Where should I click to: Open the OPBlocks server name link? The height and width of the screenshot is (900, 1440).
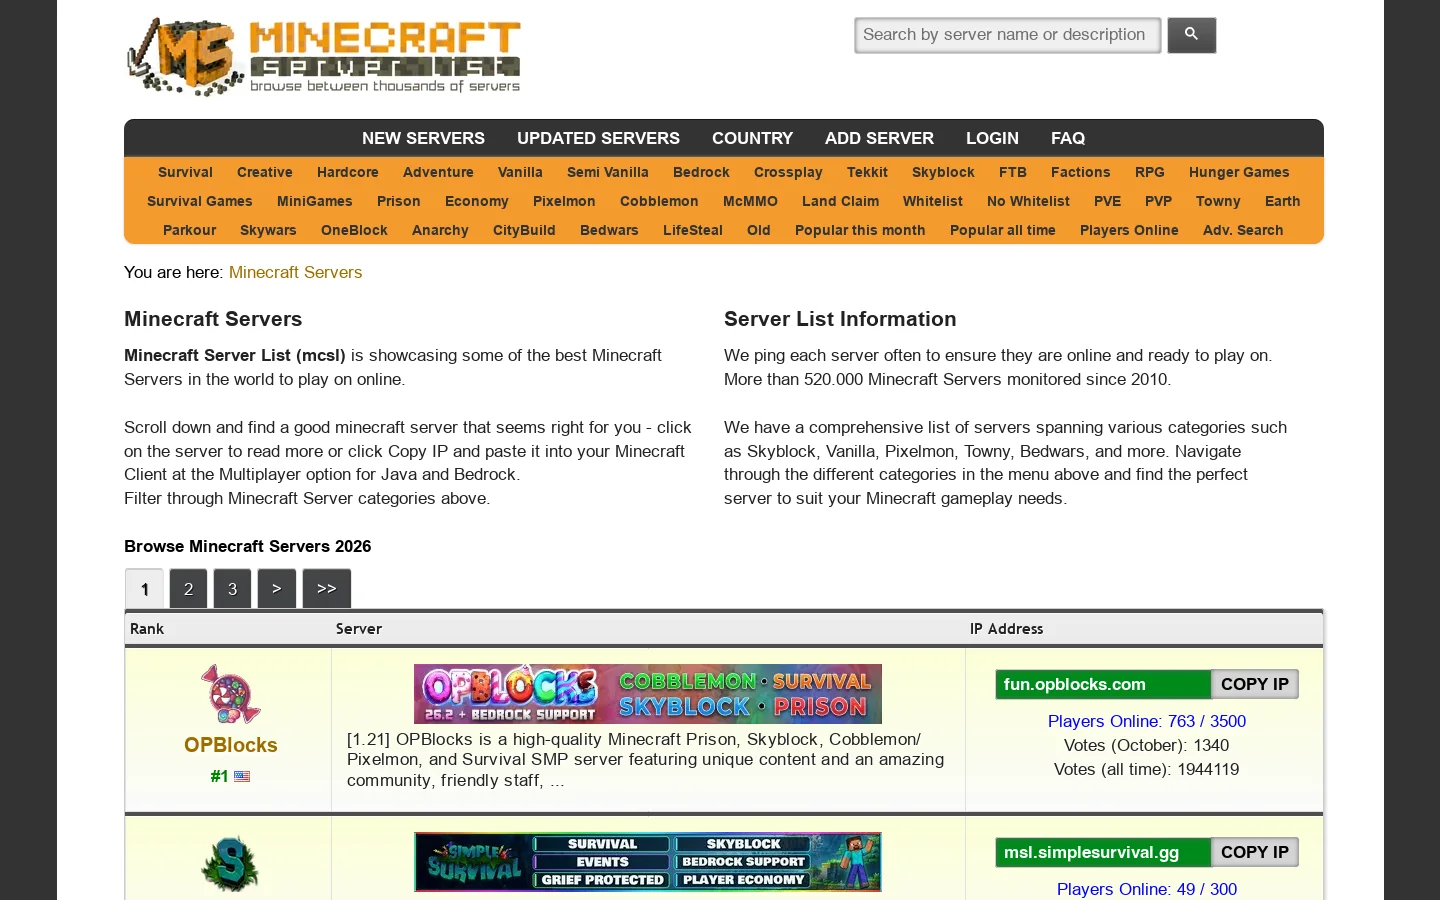(x=231, y=745)
